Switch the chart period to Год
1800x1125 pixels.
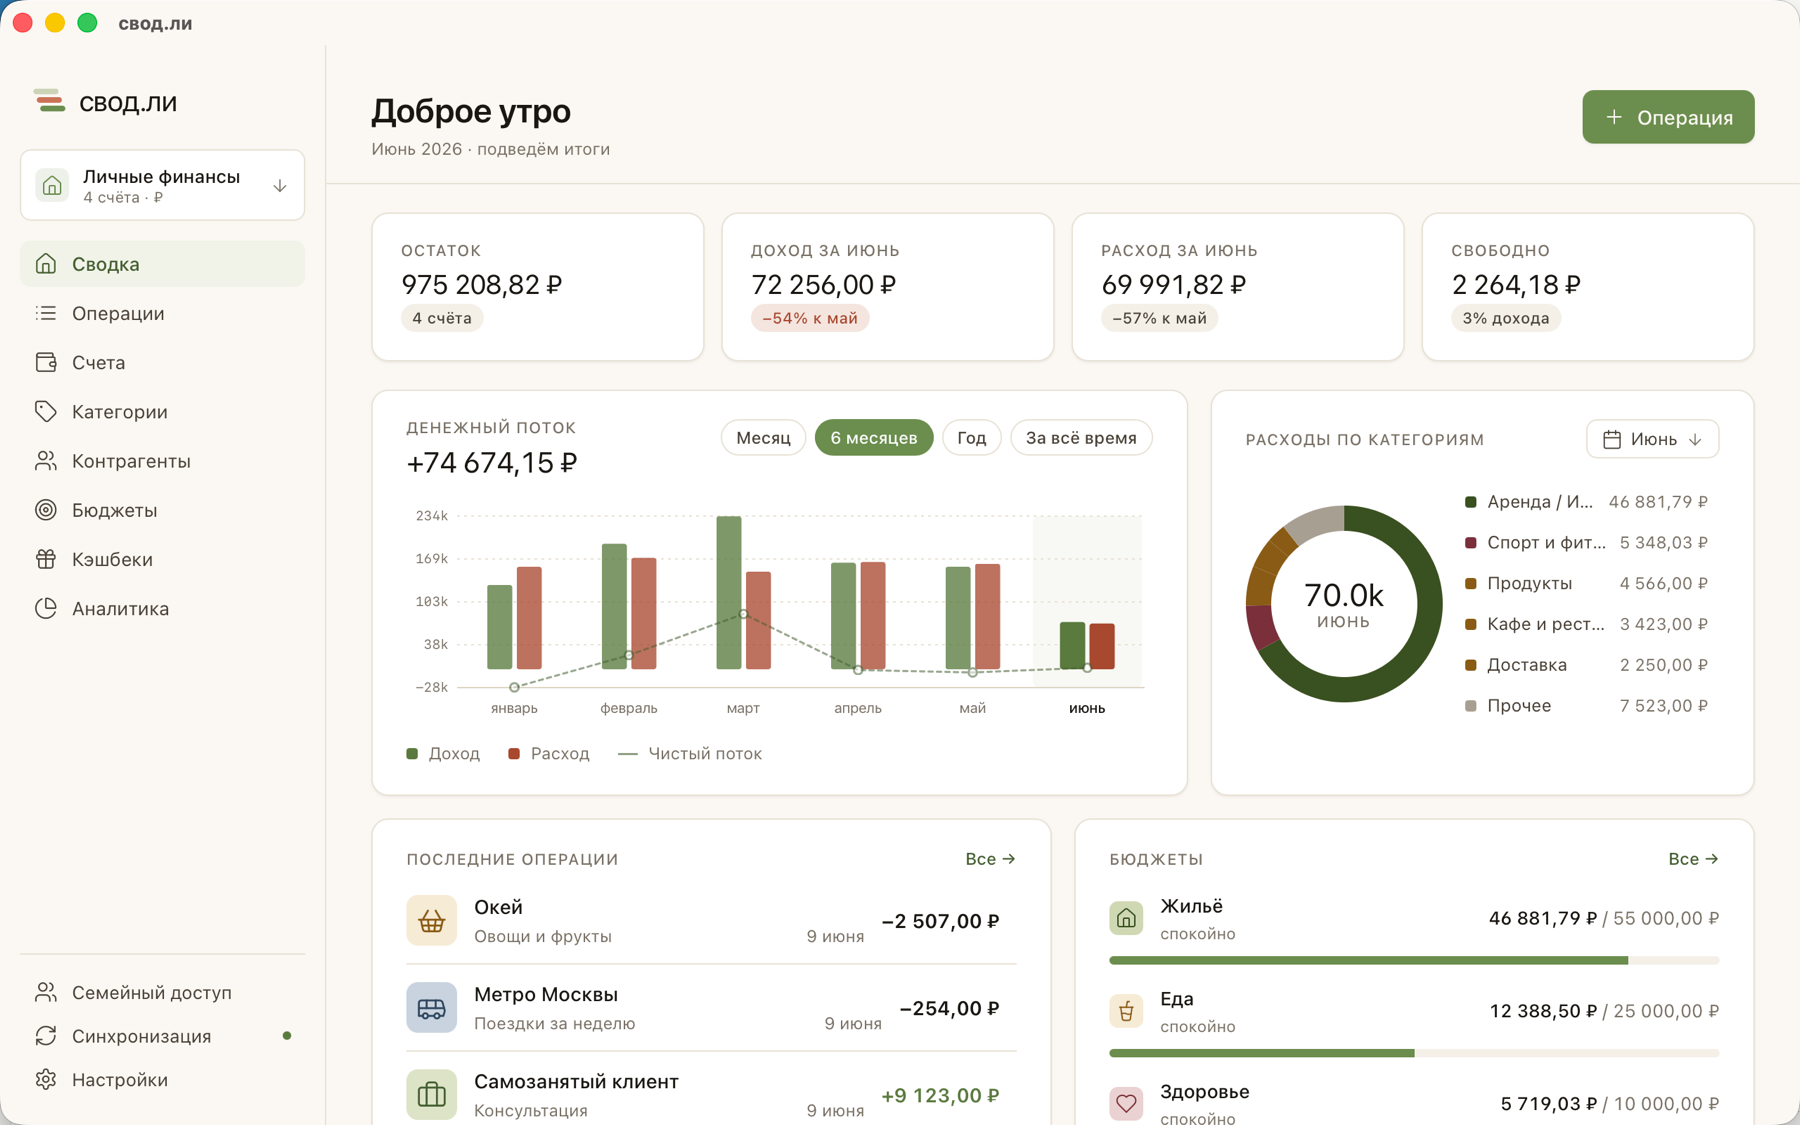pyautogui.click(x=972, y=438)
